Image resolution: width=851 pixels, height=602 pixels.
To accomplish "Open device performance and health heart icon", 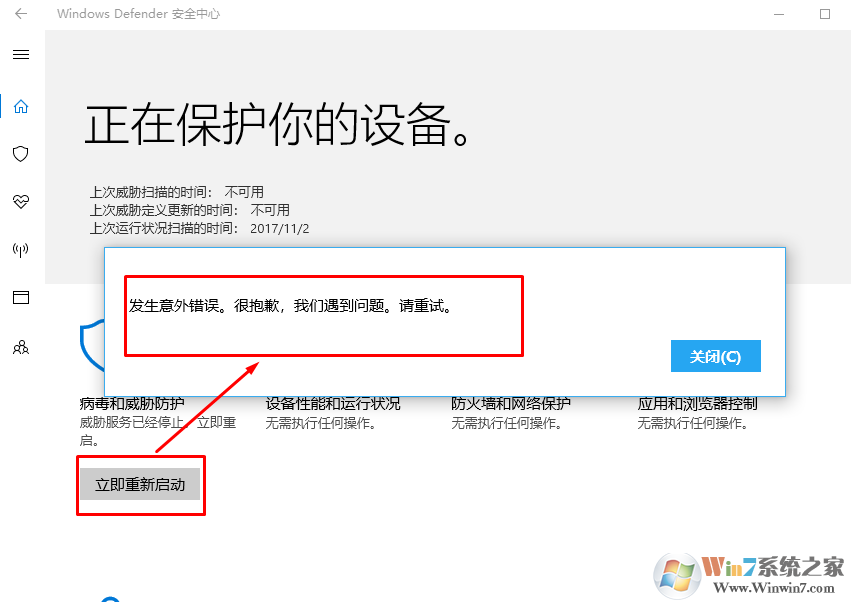I will [21, 202].
